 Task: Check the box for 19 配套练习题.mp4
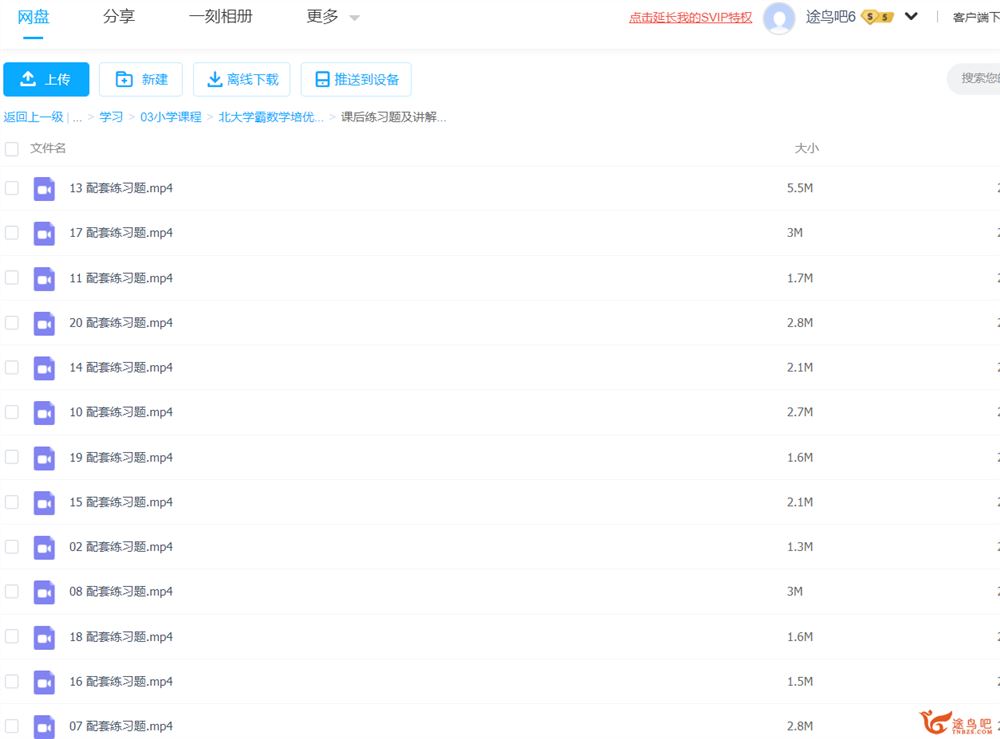coord(11,457)
